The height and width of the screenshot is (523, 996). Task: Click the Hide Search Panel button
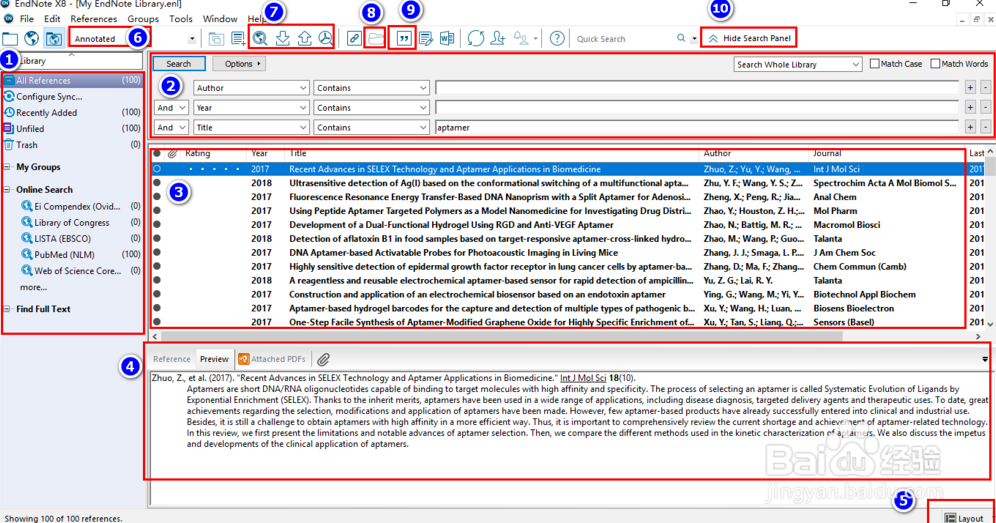coord(748,38)
